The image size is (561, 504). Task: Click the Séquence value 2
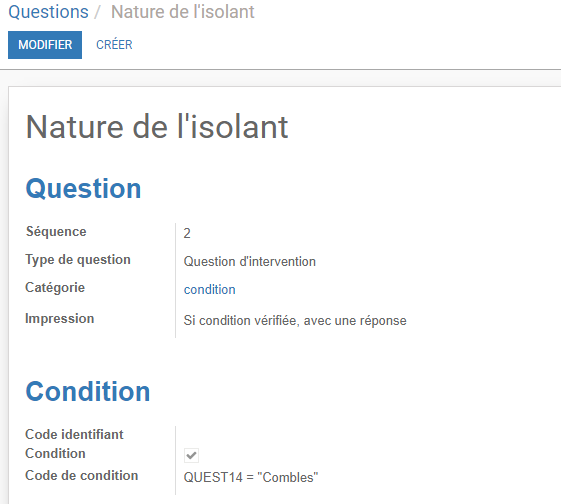(187, 233)
